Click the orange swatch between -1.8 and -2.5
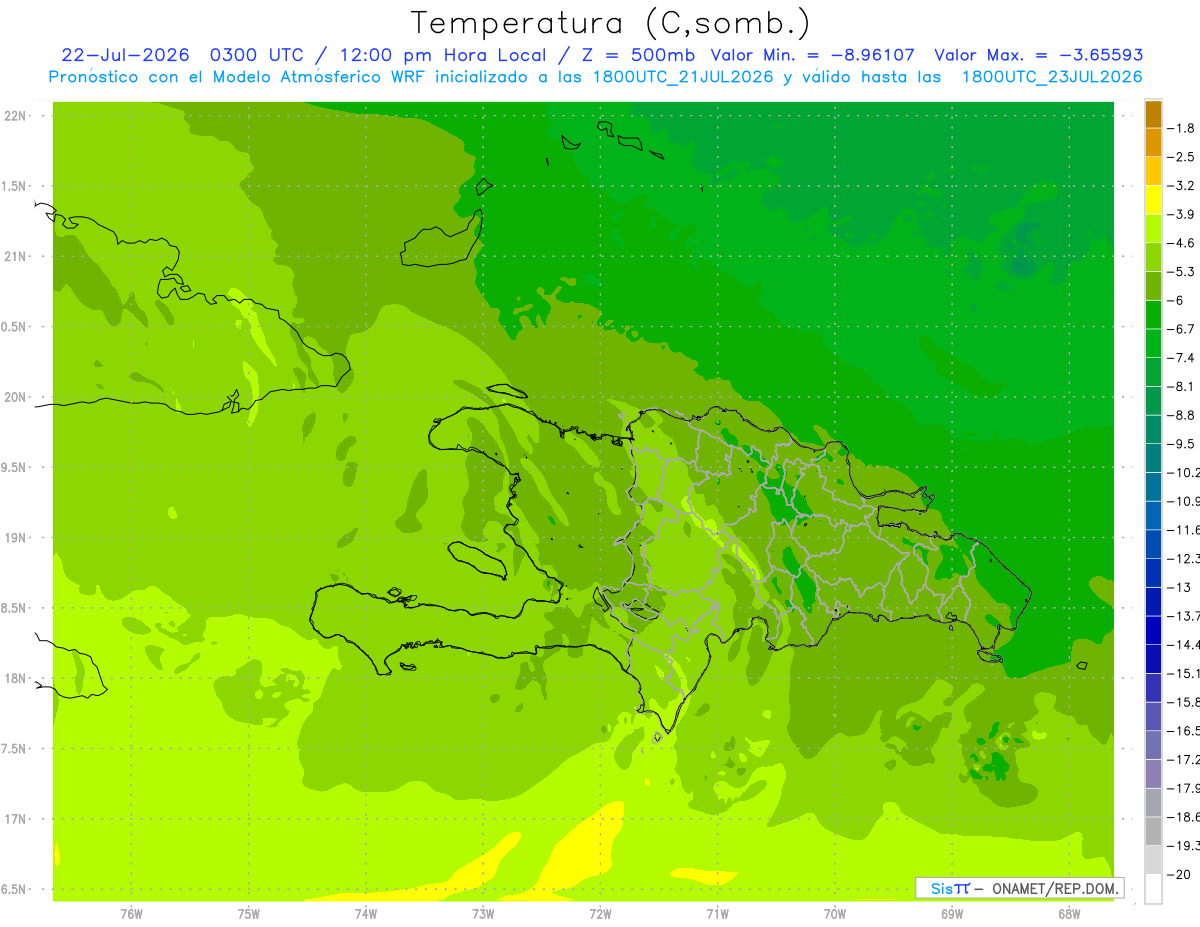1200x927 pixels. point(1153,143)
